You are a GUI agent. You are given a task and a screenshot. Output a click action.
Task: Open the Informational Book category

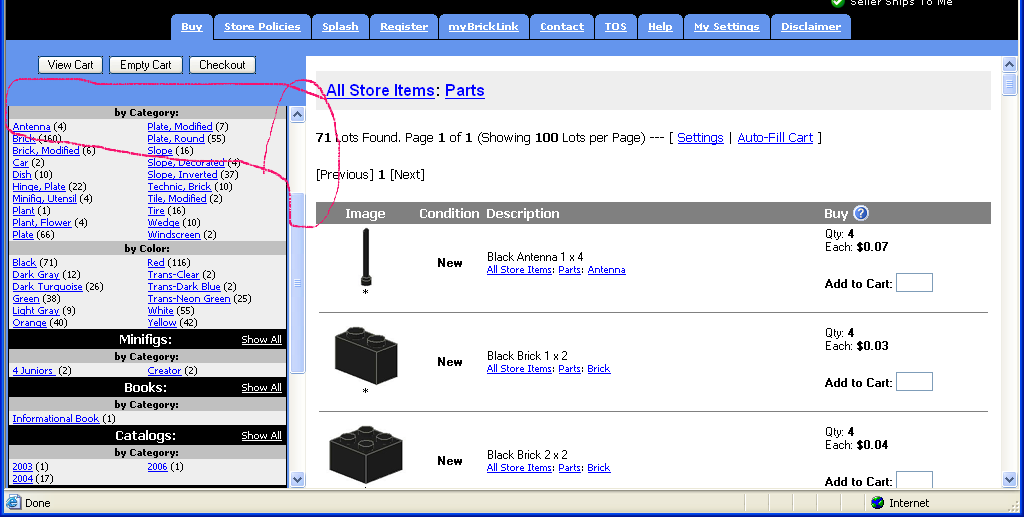[56, 418]
